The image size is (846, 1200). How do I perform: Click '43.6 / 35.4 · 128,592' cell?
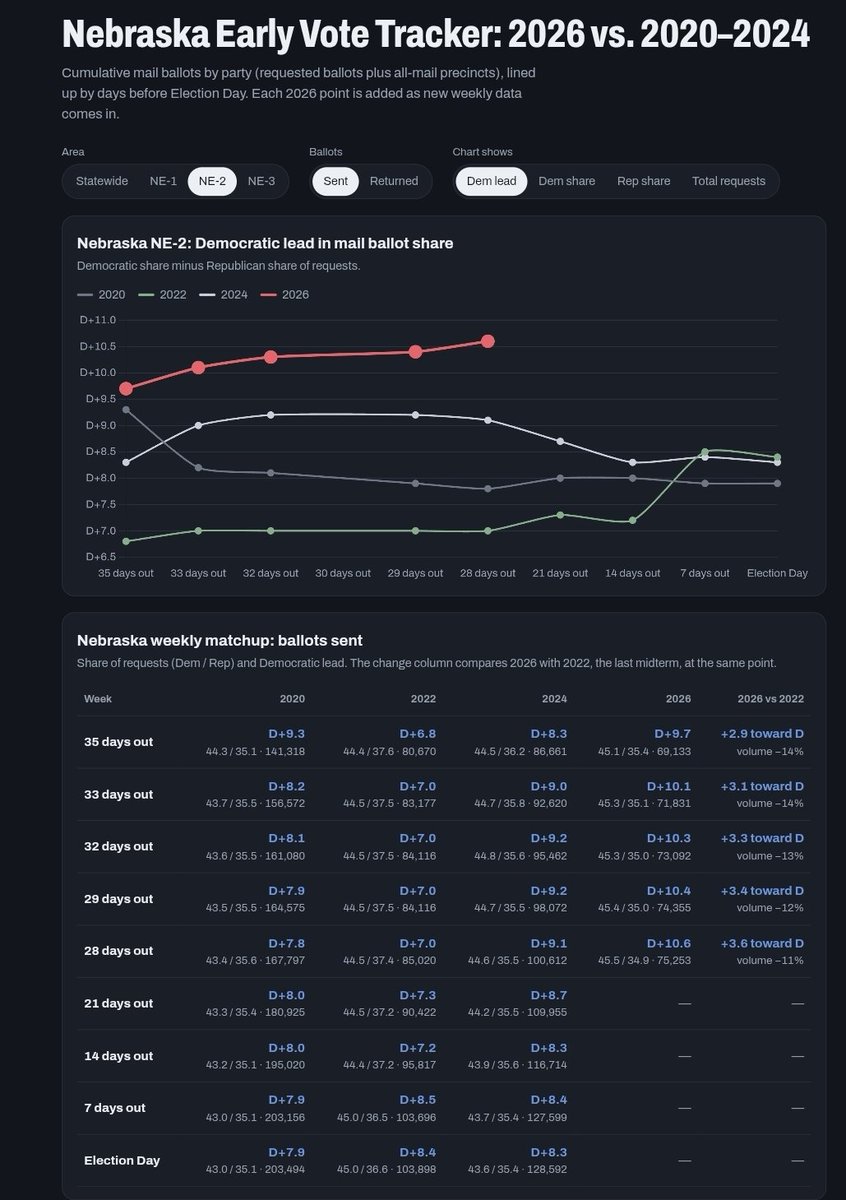[518, 1169]
